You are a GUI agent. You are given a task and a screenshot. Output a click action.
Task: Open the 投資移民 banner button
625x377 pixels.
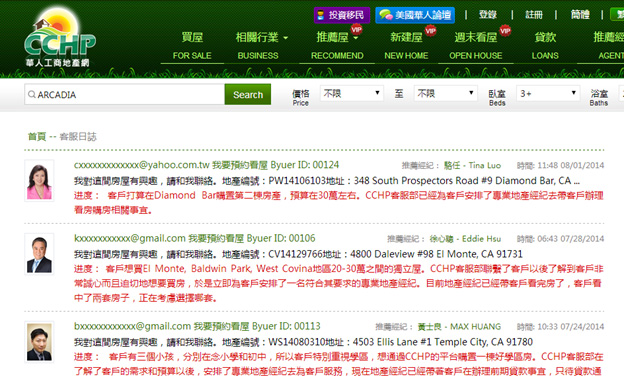(x=342, y=15)
